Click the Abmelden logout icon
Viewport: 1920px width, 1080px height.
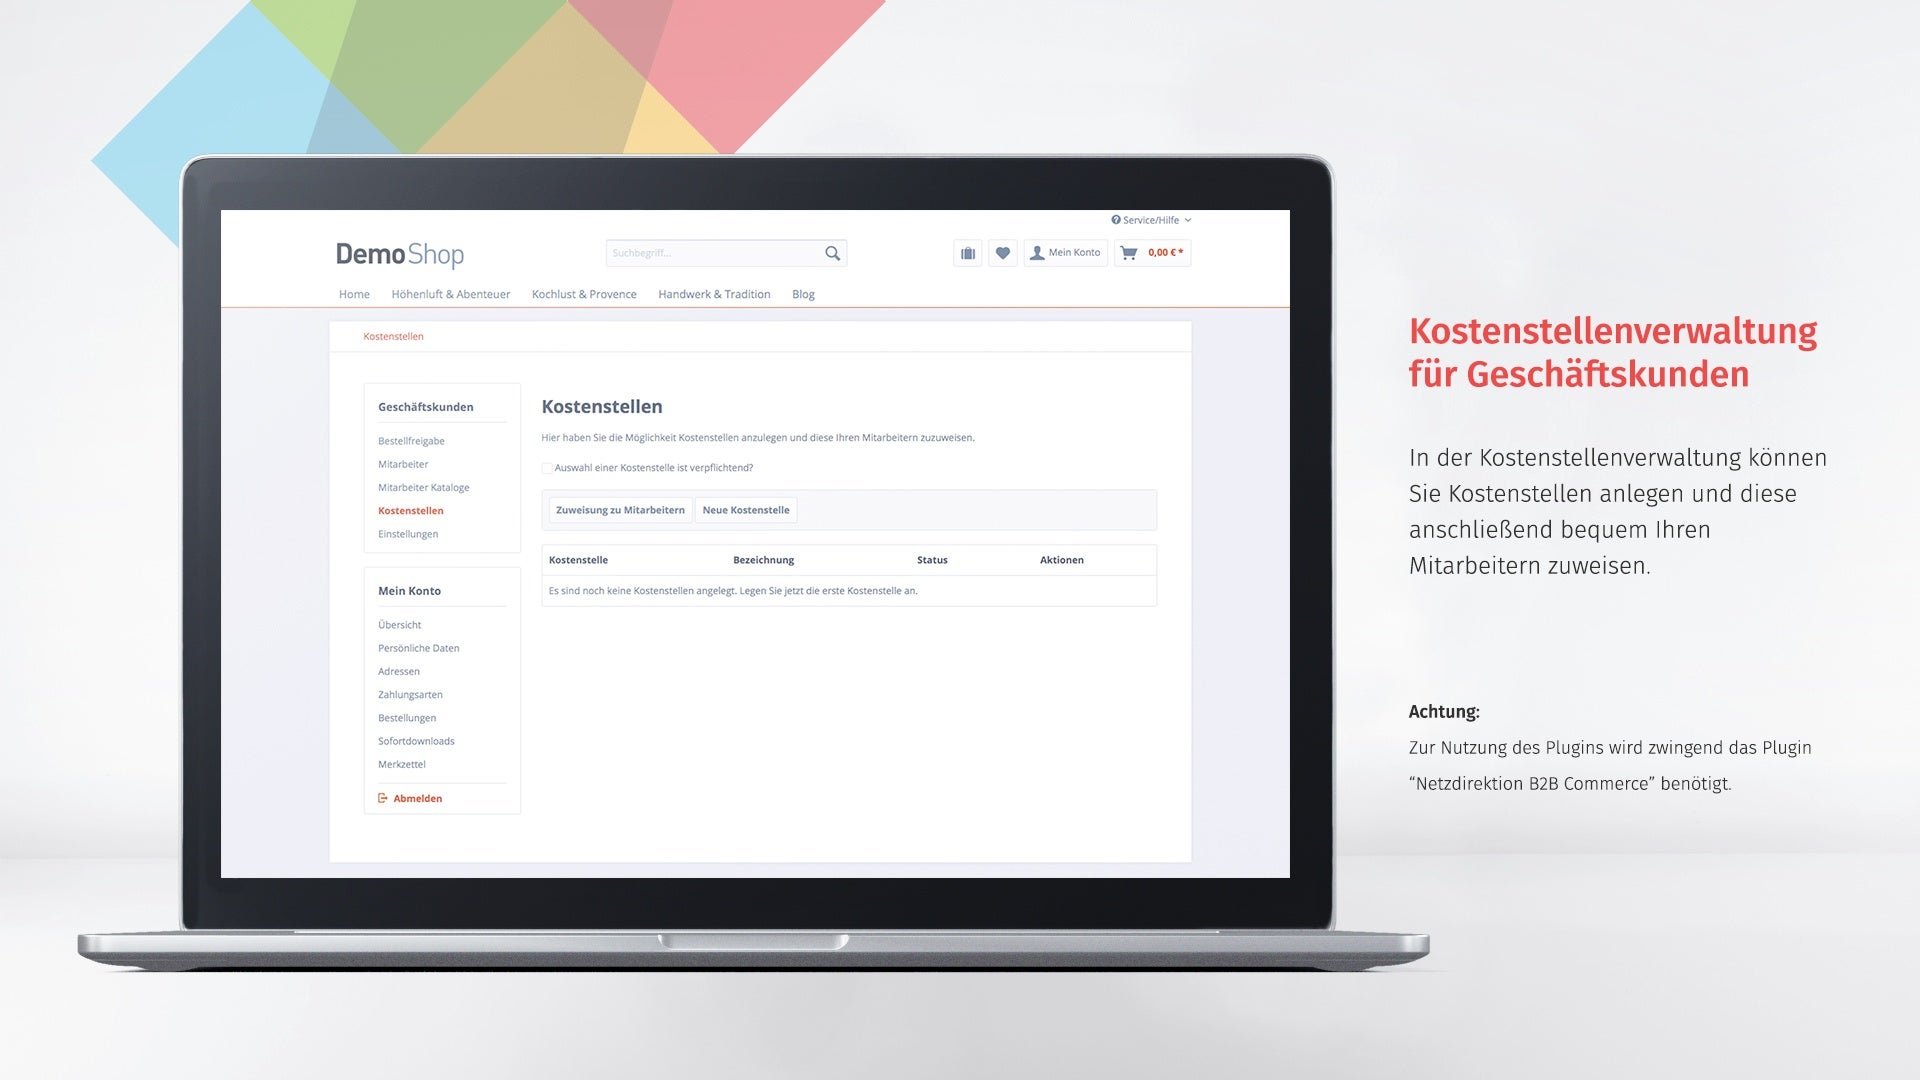381,798
